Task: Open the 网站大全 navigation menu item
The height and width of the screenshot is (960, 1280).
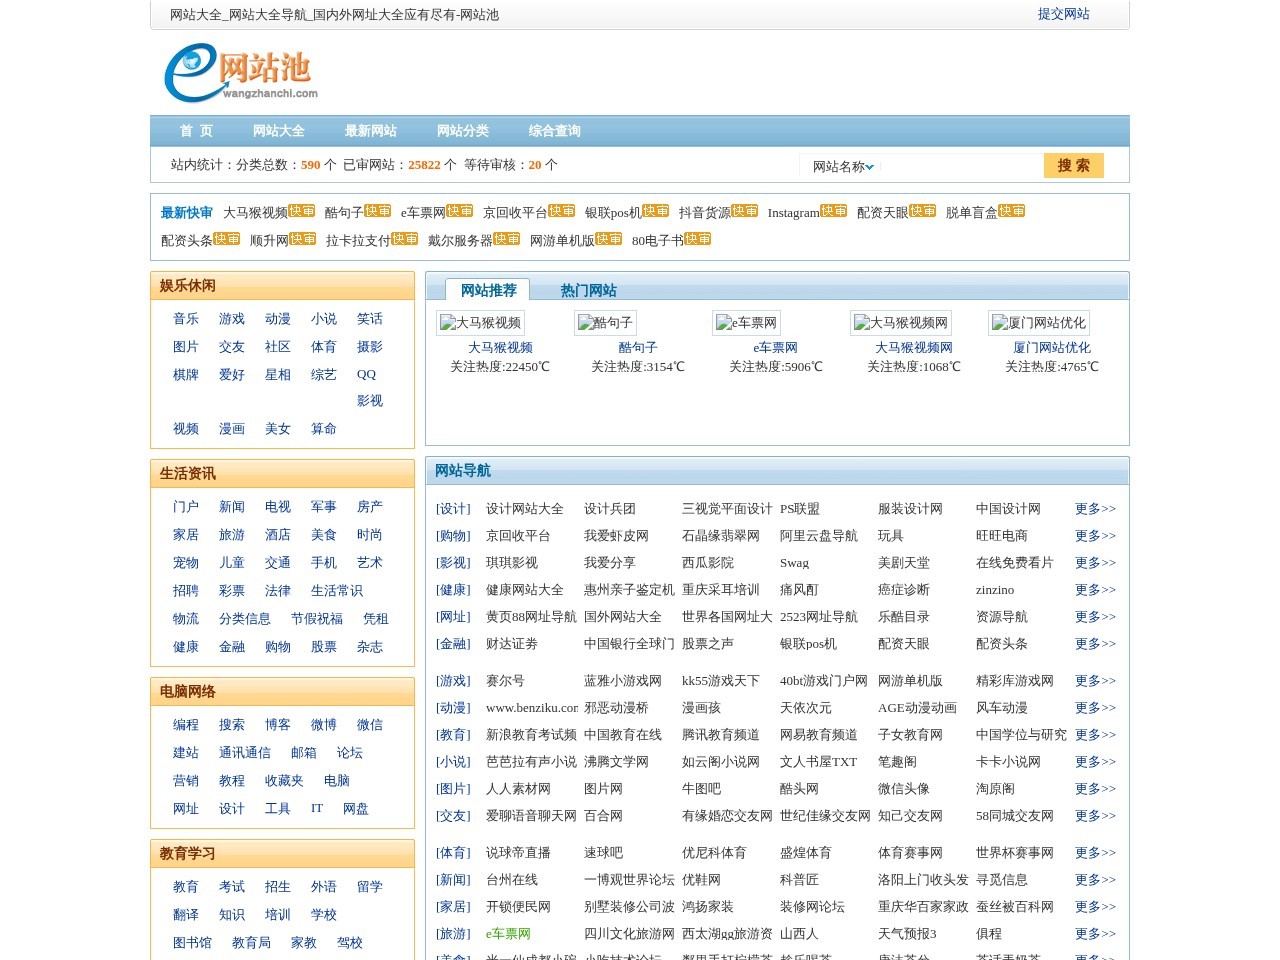Action: pos(278,131)
